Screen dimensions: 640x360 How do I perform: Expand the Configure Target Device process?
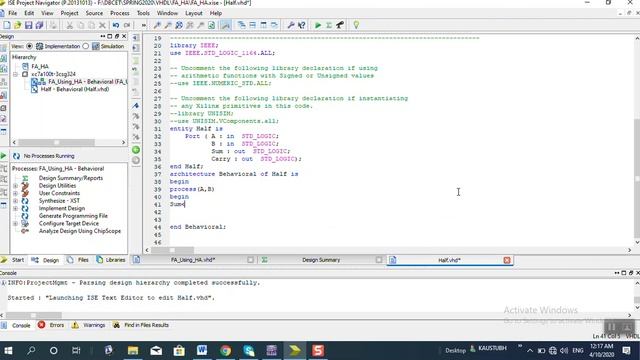click(15, 224)
